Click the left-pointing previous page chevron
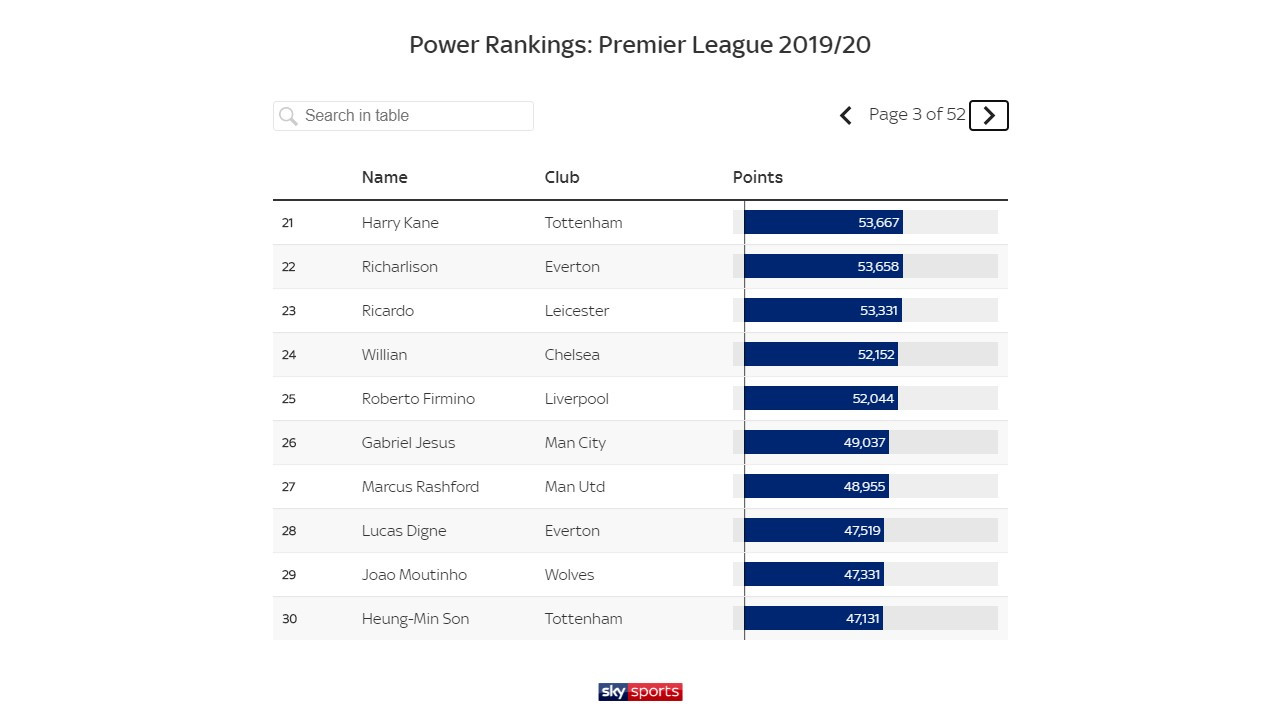 [845, 115]
